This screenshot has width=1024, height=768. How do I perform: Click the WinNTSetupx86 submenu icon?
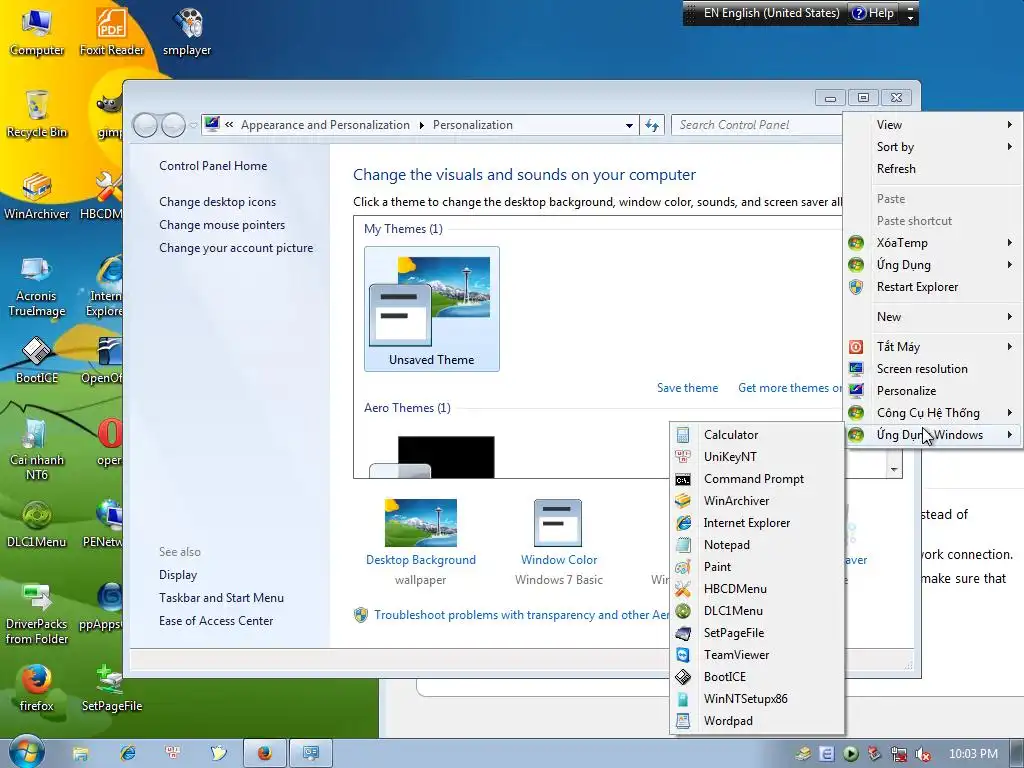683,699
